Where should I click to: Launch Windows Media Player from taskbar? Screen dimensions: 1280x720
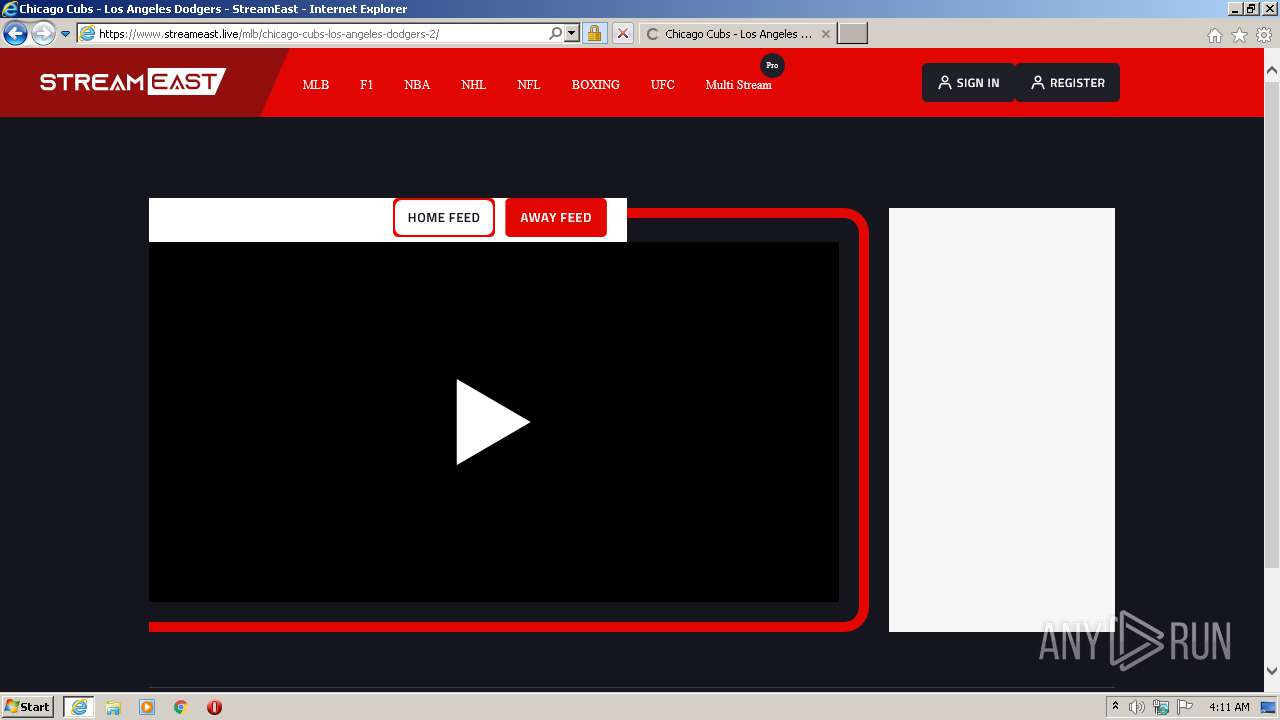(x=147, y=707)
